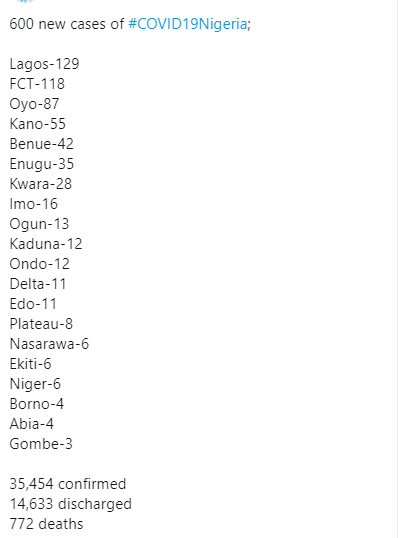The image size is (401, 538).
Task: Click the Kaduna-12 entry
Action: tap(46, 244)
